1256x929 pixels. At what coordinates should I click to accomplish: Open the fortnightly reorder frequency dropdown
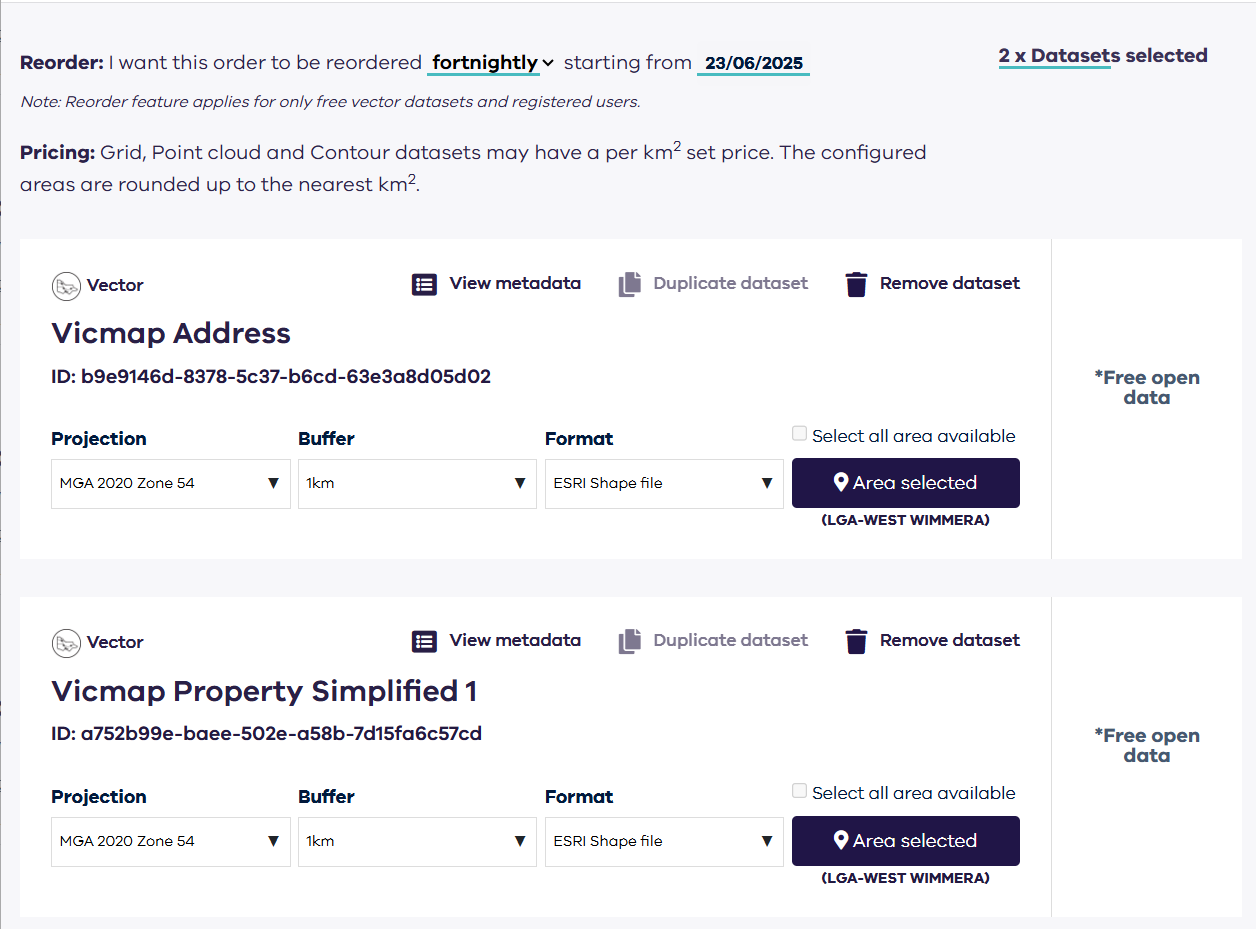coord(492,63)
